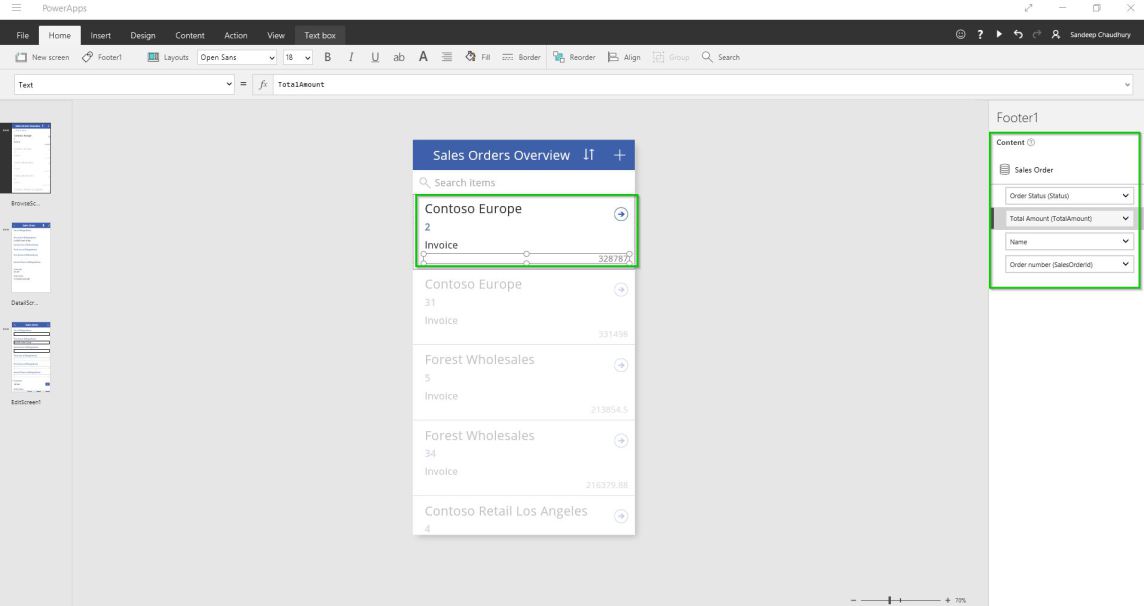This screenshot has width=1144, height=606.
Task: Switch to the Action tab
Action: (236, 35)
